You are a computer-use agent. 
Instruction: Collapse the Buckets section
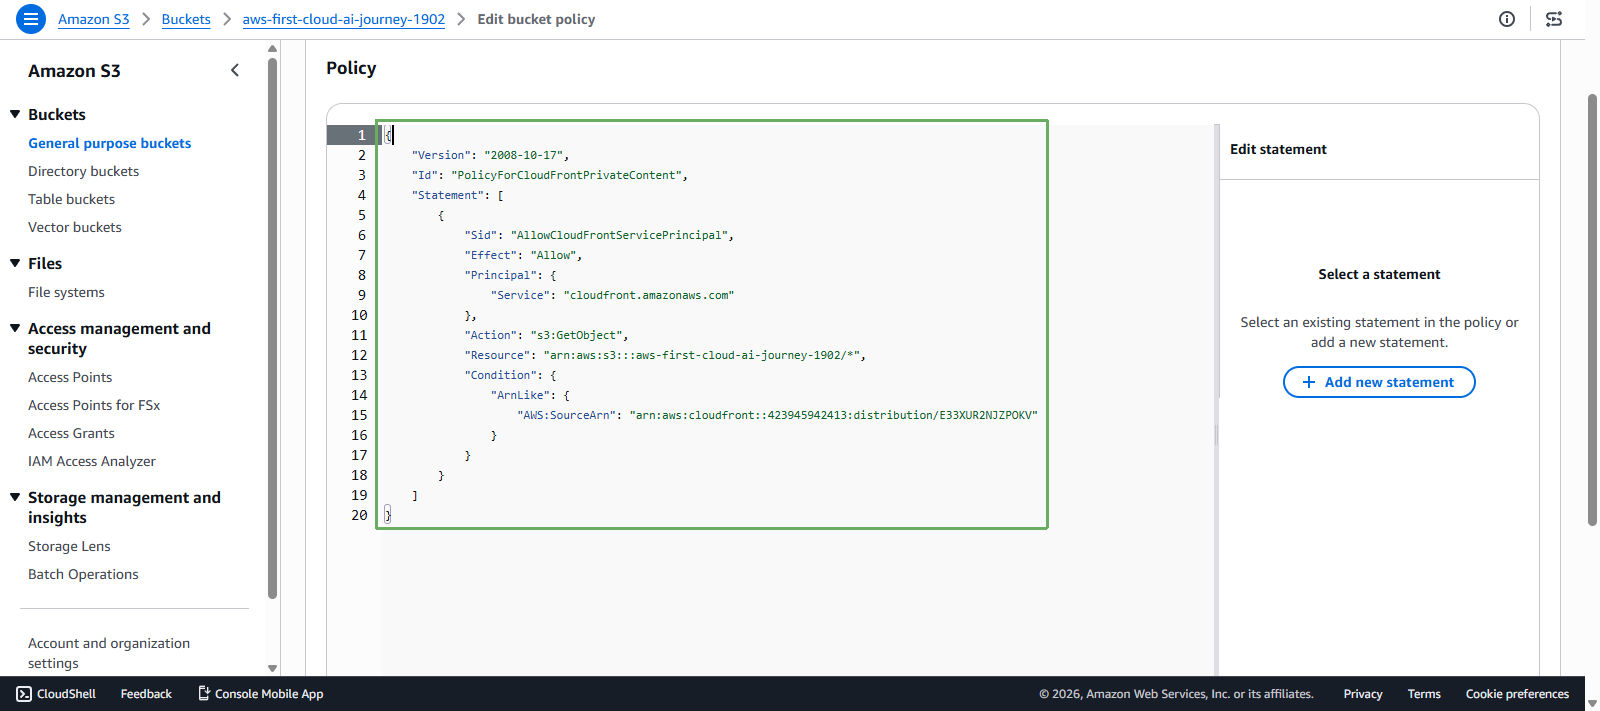pos(15,114)
